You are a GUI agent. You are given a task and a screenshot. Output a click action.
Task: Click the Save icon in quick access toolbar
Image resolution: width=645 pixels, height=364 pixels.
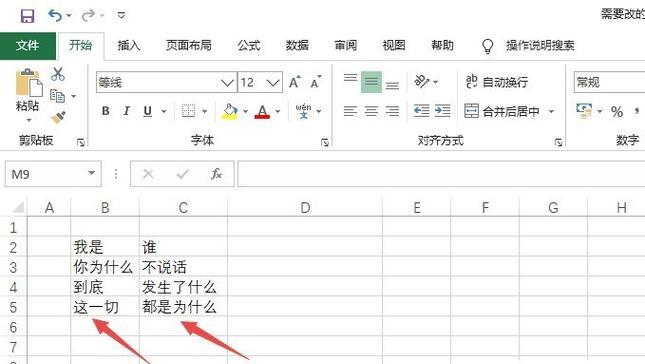click(28, 16)
